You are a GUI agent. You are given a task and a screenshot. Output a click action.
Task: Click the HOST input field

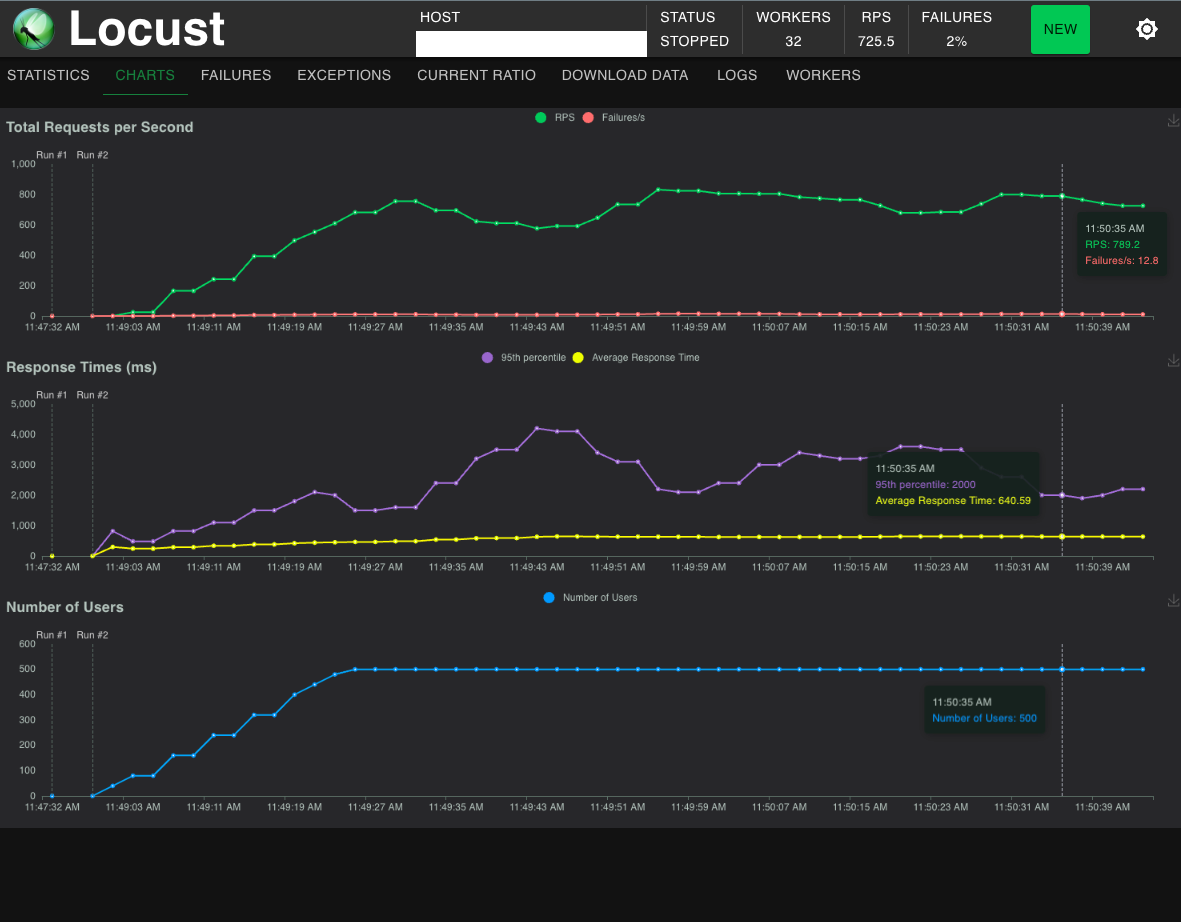point(530,44)
